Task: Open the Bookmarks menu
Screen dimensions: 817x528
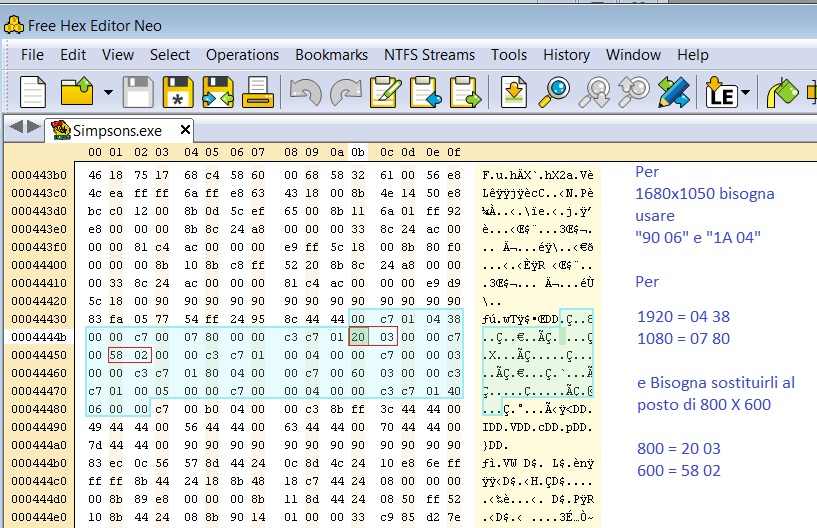Action: pyautogui.click(x=331, y=55)
